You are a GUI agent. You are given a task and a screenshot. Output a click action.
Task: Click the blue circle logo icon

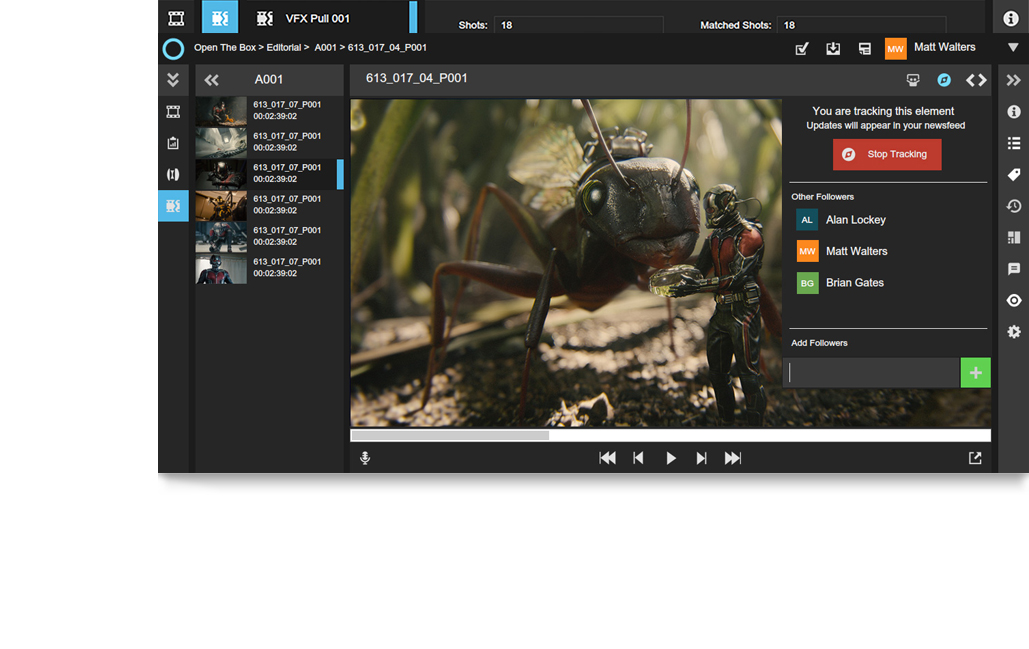(173, 49)
